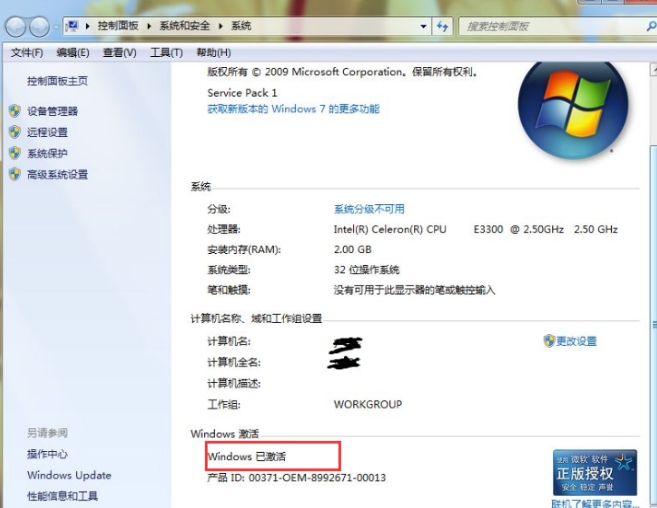Expand arrow before 控制面板 breadcrumb
This screenshot has width=657, height=508.
(x=88, y=26)
